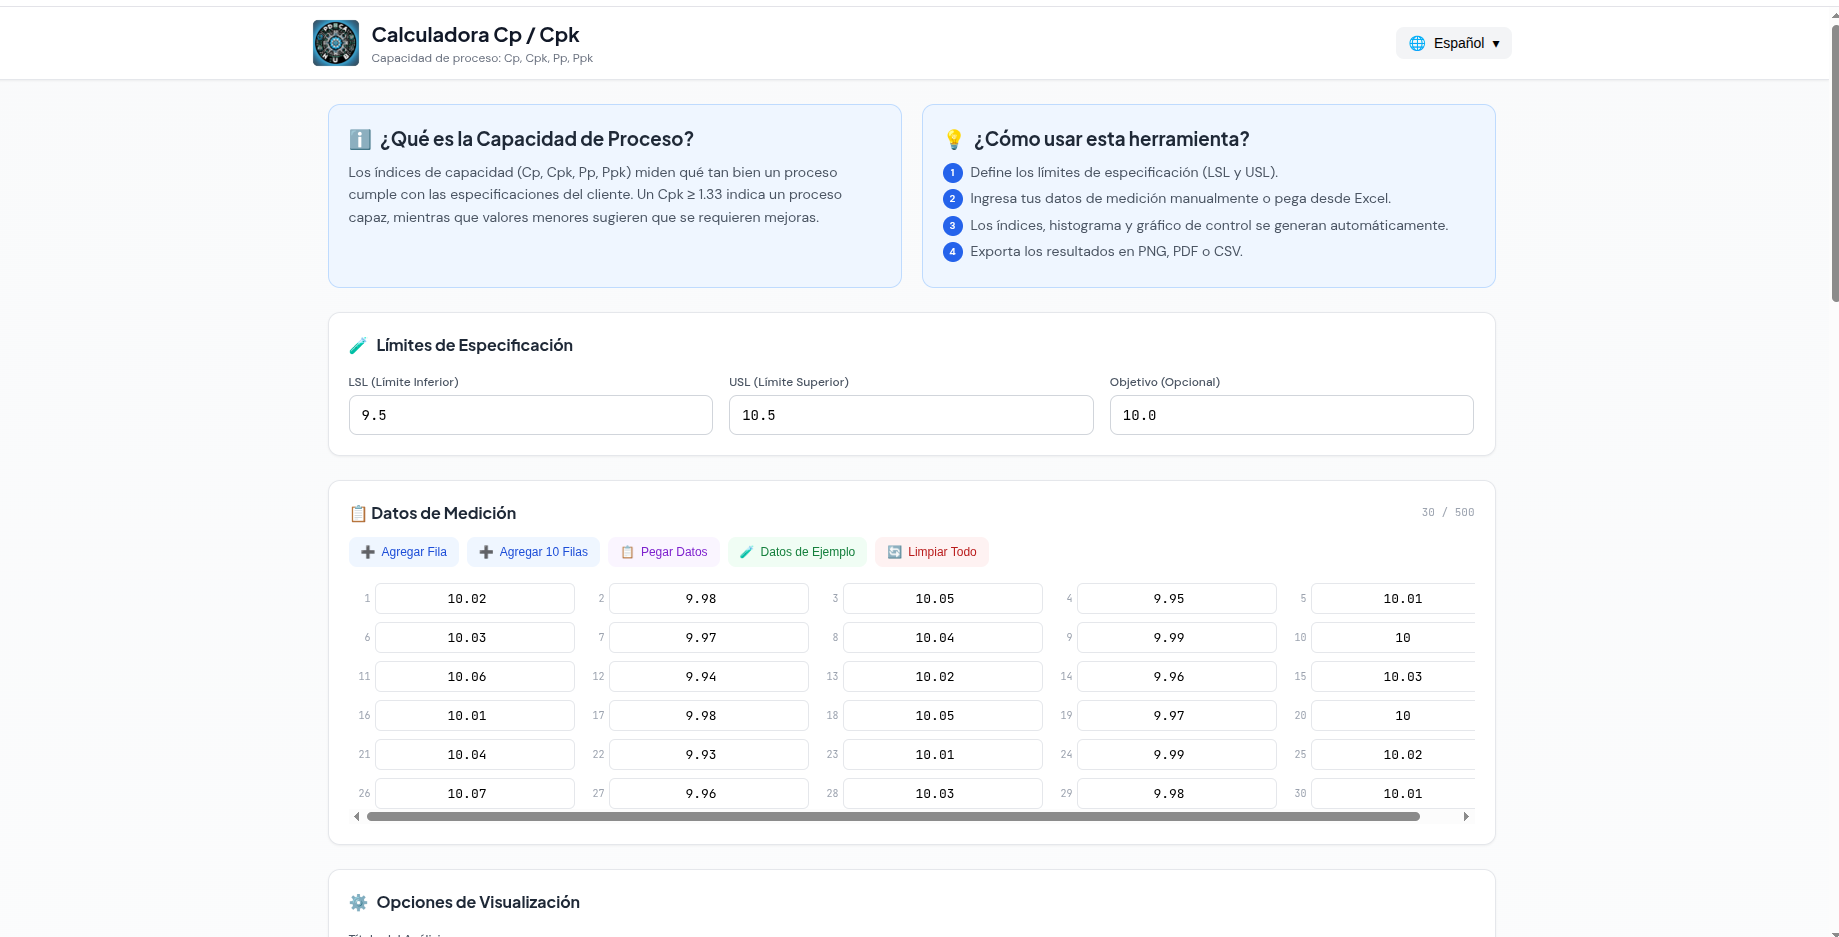Screen dimensions: 1839x937
Task: Click the right arrow of data table scrollbar
Action: coord(1466,817)
